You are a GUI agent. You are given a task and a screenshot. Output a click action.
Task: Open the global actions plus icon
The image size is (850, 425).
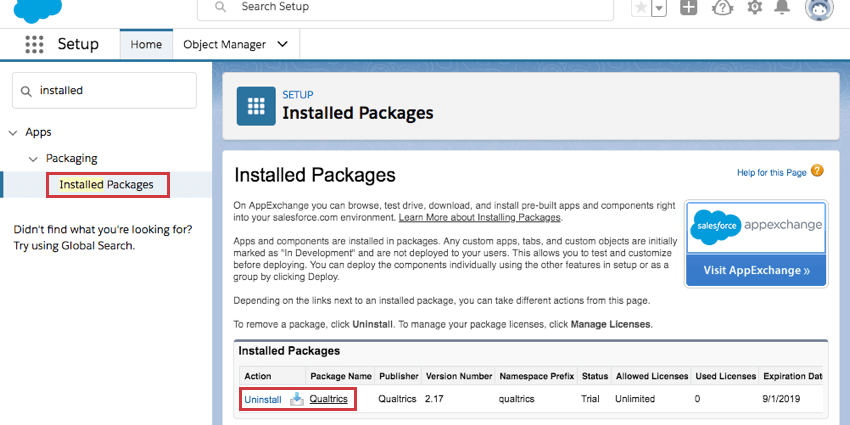[688, 8]
